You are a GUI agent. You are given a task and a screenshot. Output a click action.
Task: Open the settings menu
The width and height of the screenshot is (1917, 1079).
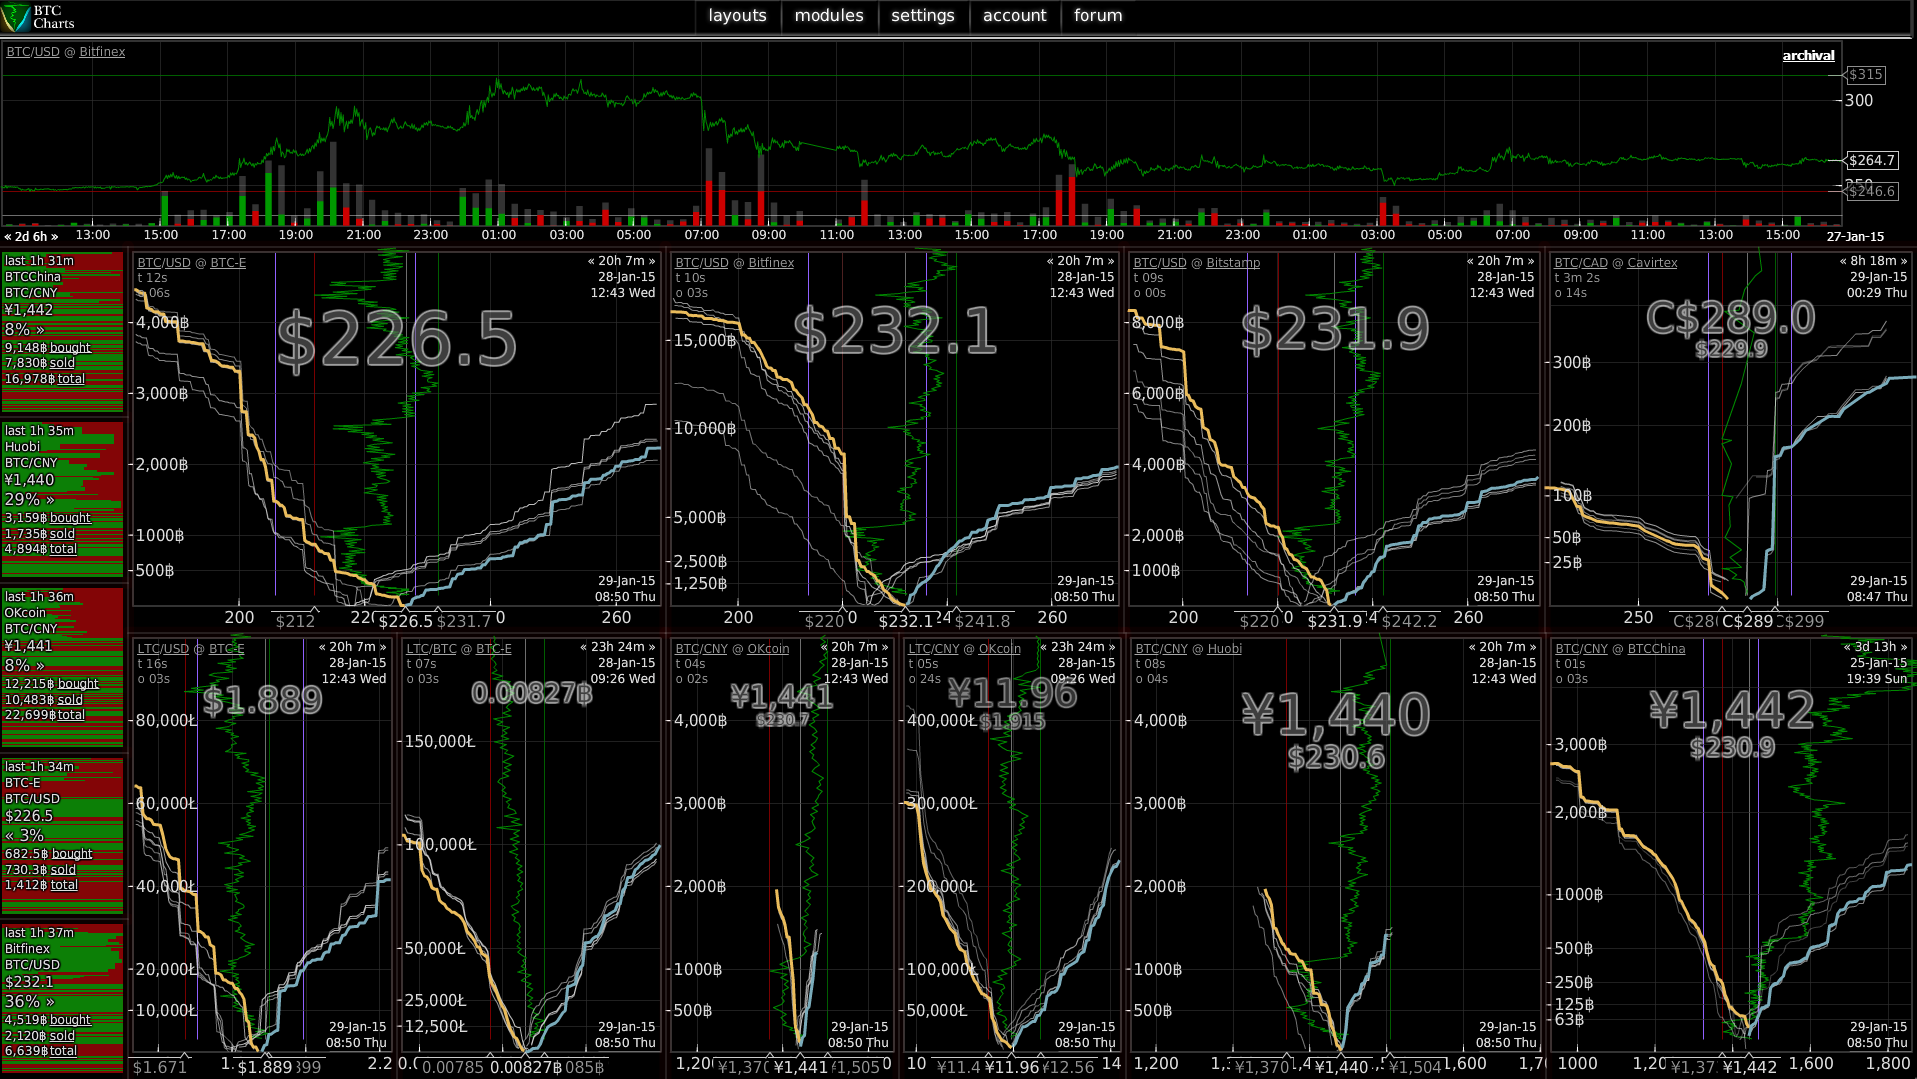(922, 16)
